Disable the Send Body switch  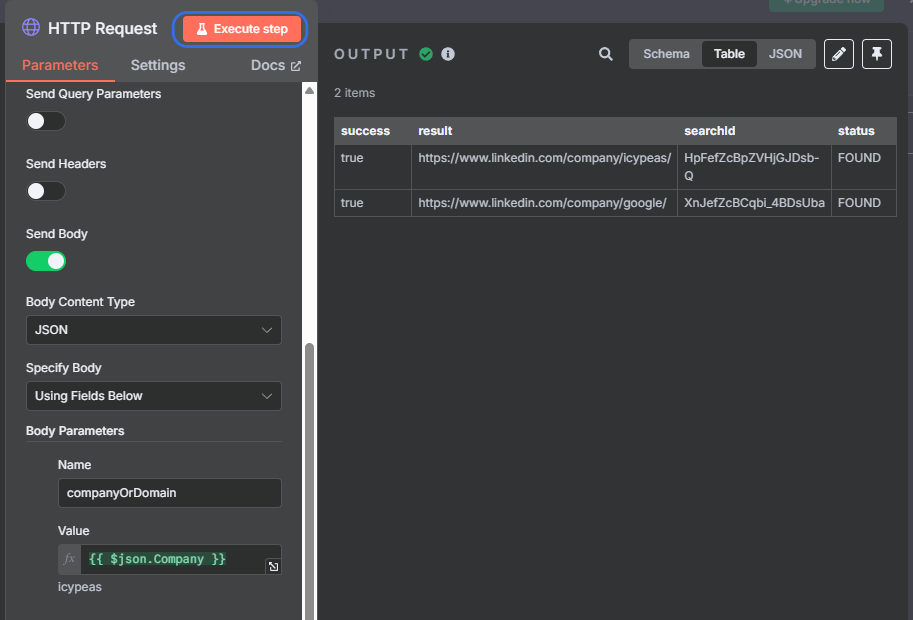(45, 261)
